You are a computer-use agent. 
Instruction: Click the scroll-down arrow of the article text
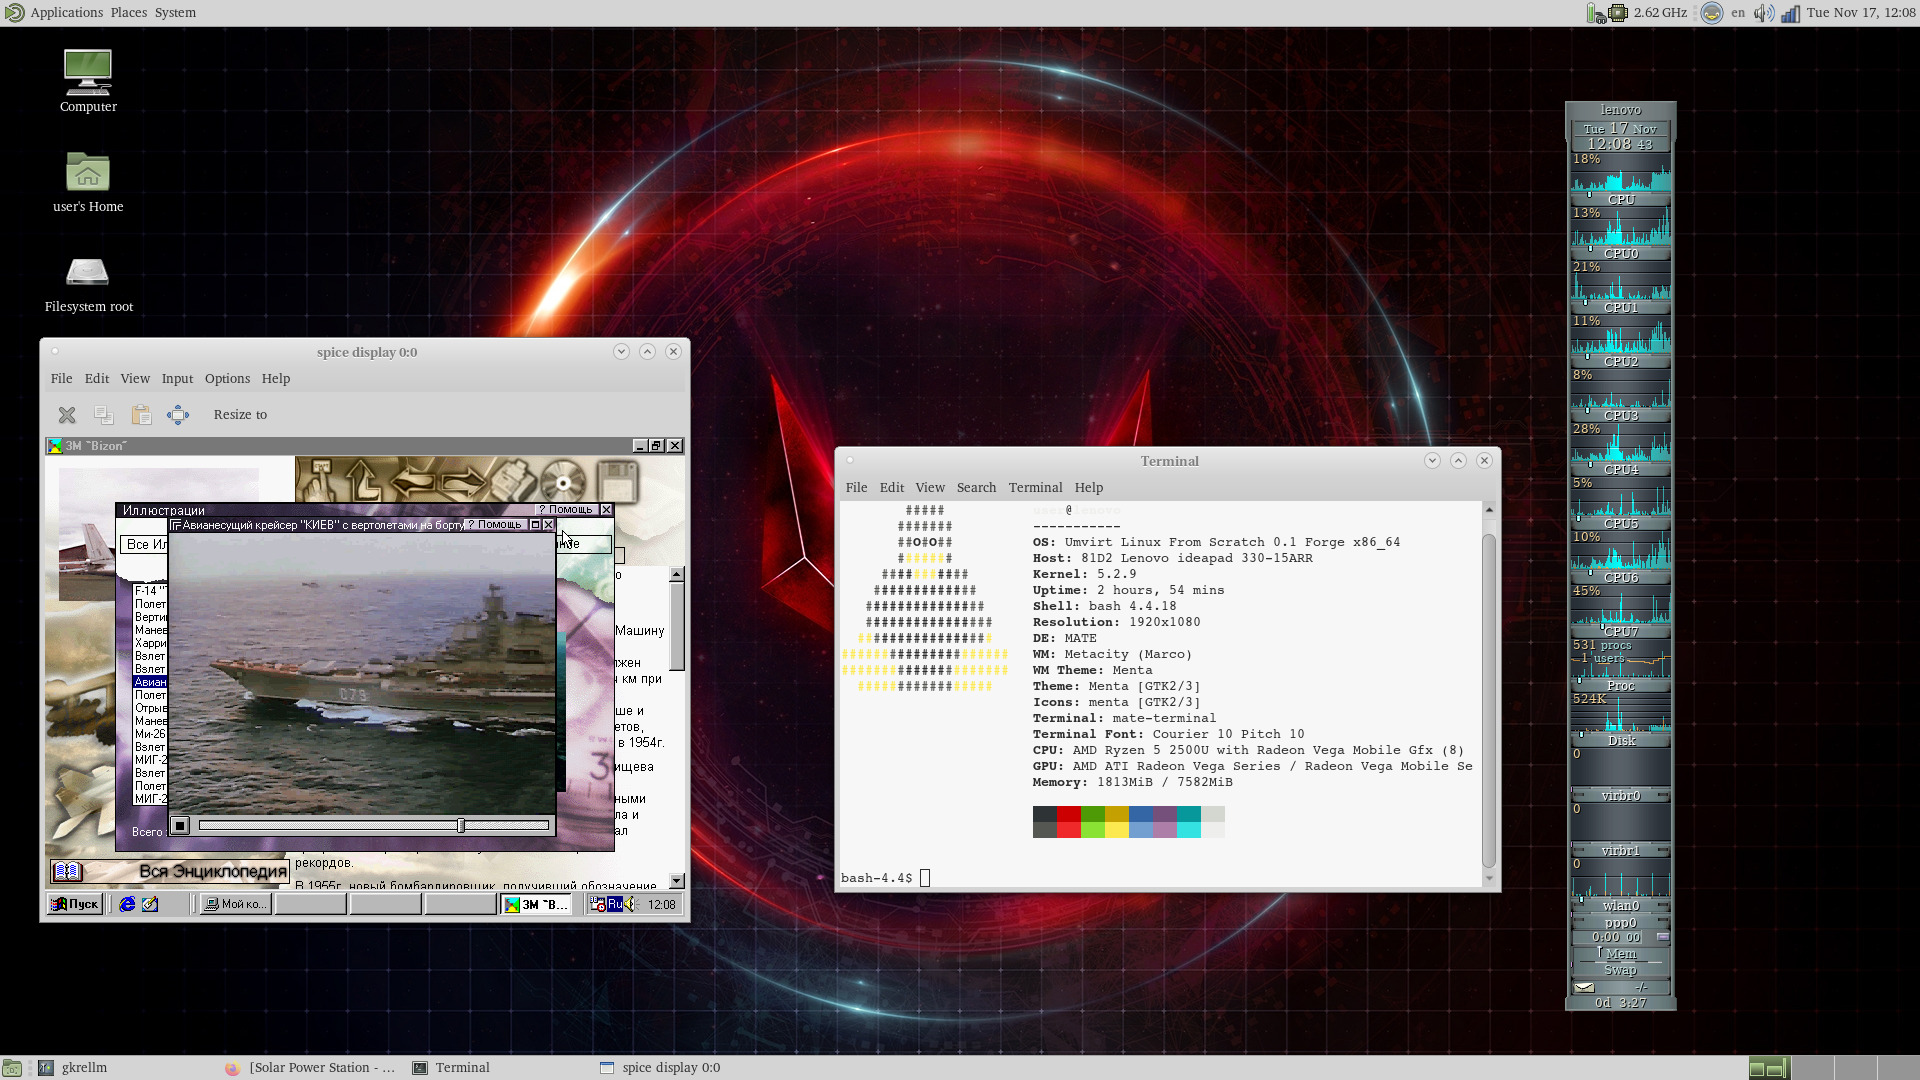coord(677,881)
